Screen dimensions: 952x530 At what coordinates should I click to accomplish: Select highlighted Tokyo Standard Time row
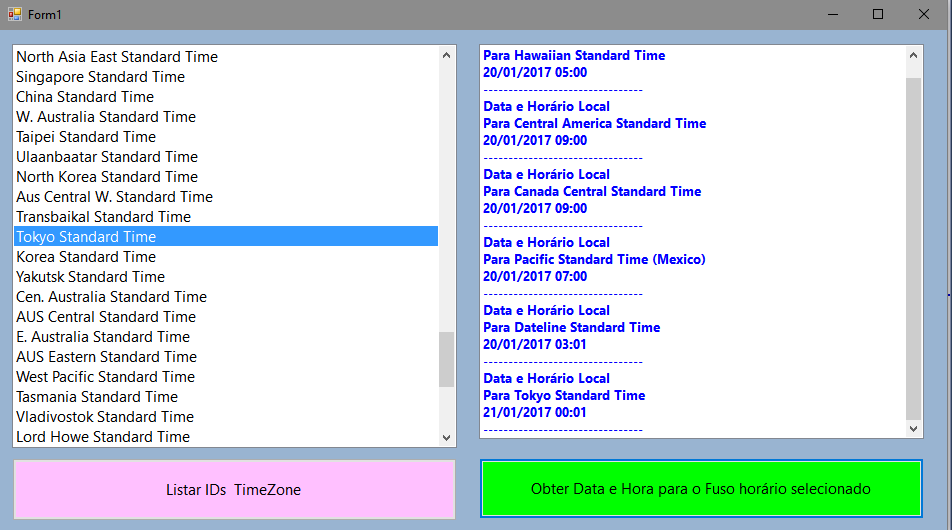226,237
